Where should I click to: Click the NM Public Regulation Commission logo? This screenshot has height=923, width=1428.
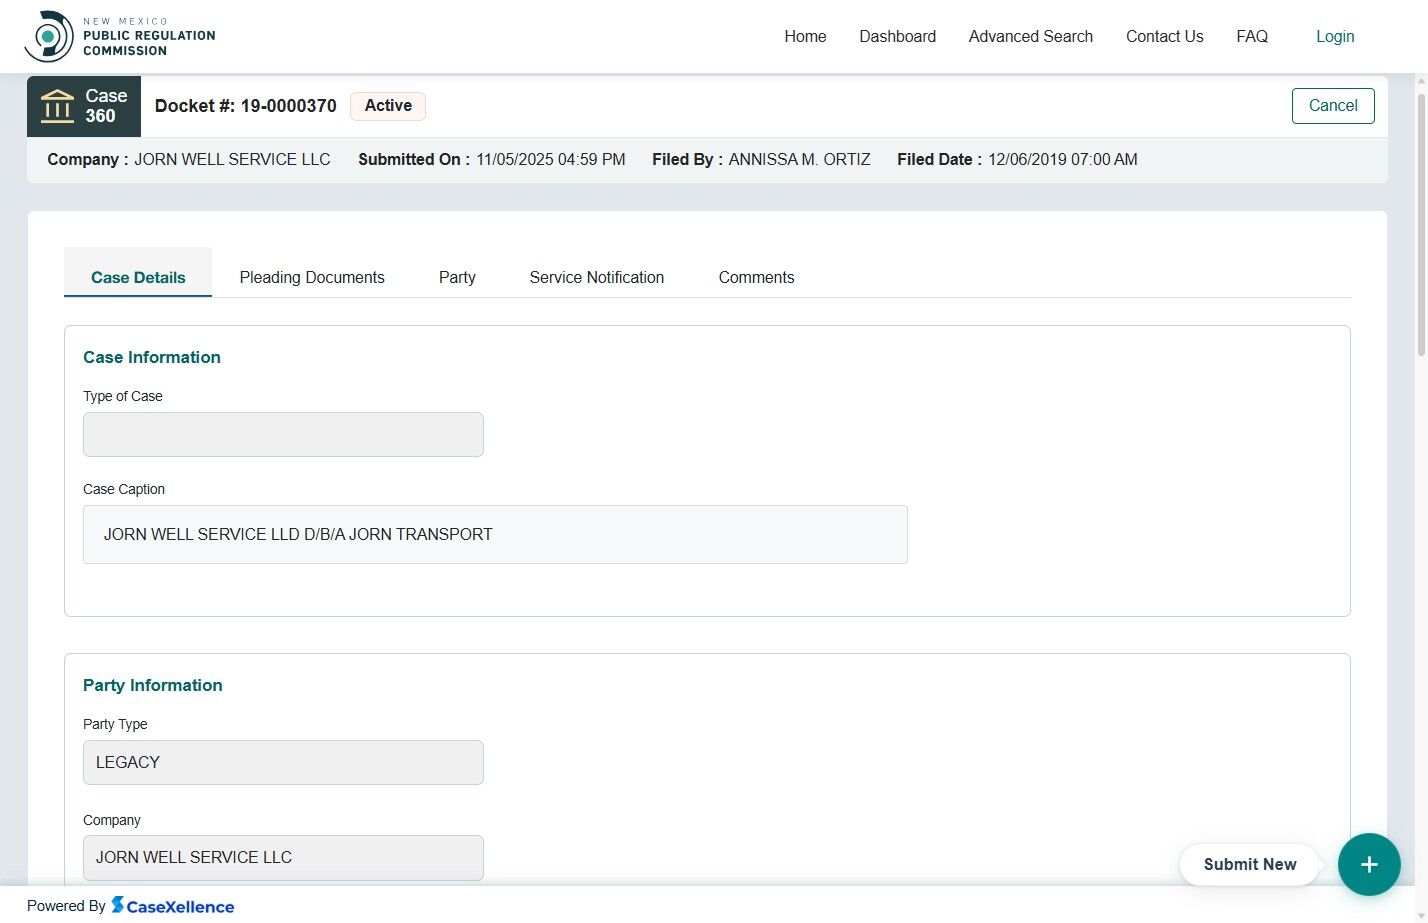[x=120, y=36]
